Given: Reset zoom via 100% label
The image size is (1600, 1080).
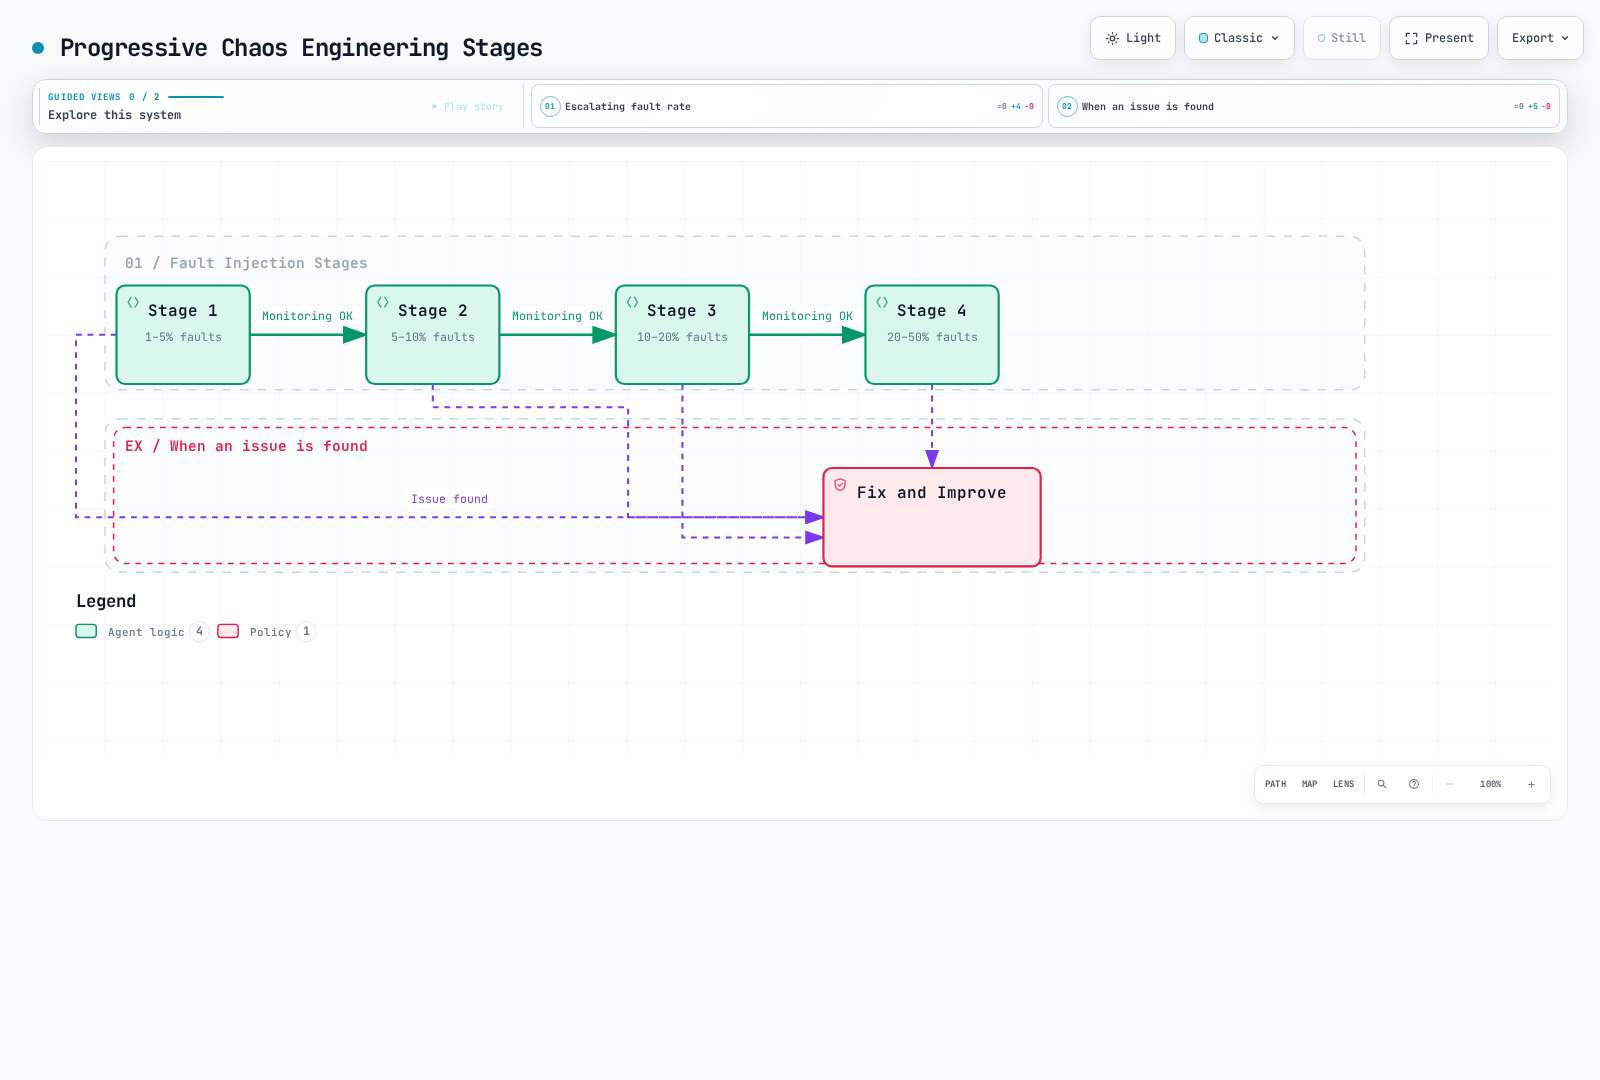Looking at the screenshot, I should pos(1490,784).
